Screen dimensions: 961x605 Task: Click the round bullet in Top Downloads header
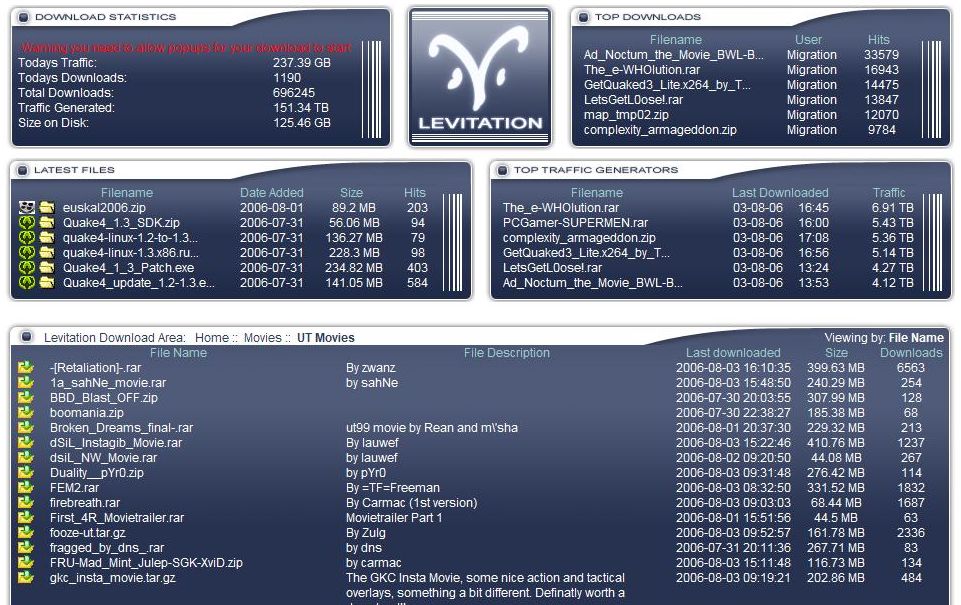[584, 17]
